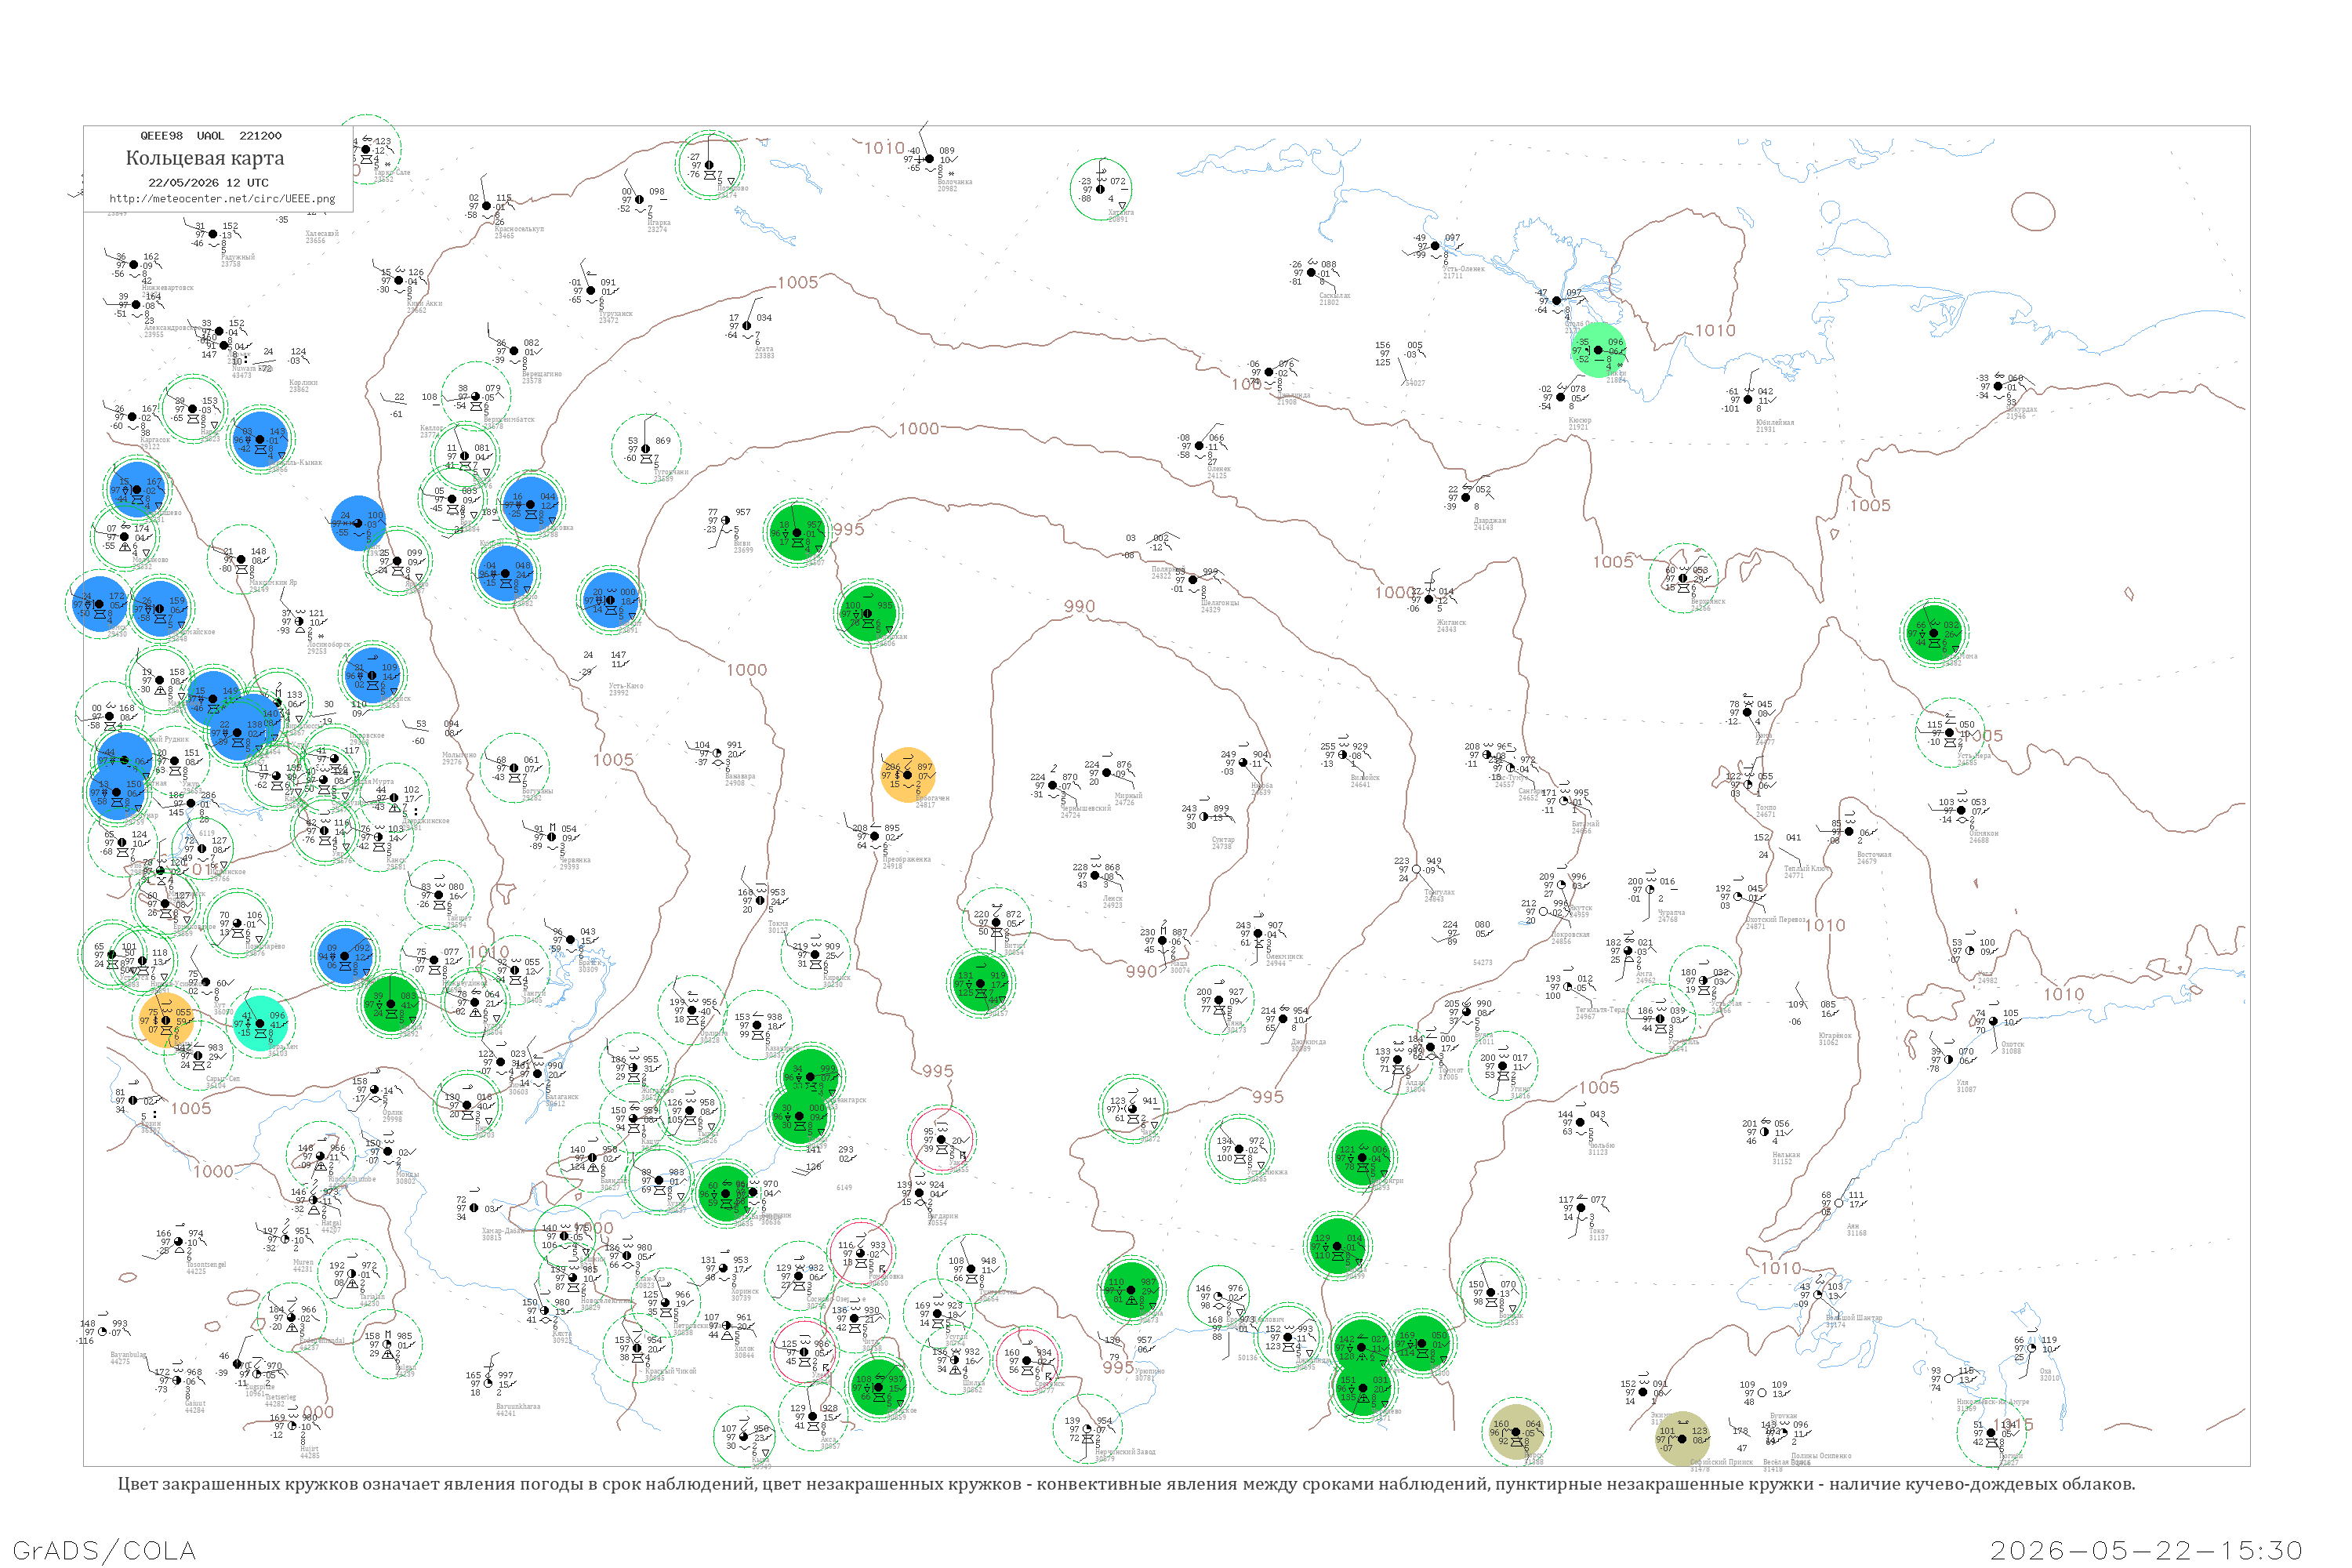Image resolution: width=2352 pixels, height=1568 pixels.
Task: Click the station name 'Ванавара'
Action: click(x=740, y=776)
